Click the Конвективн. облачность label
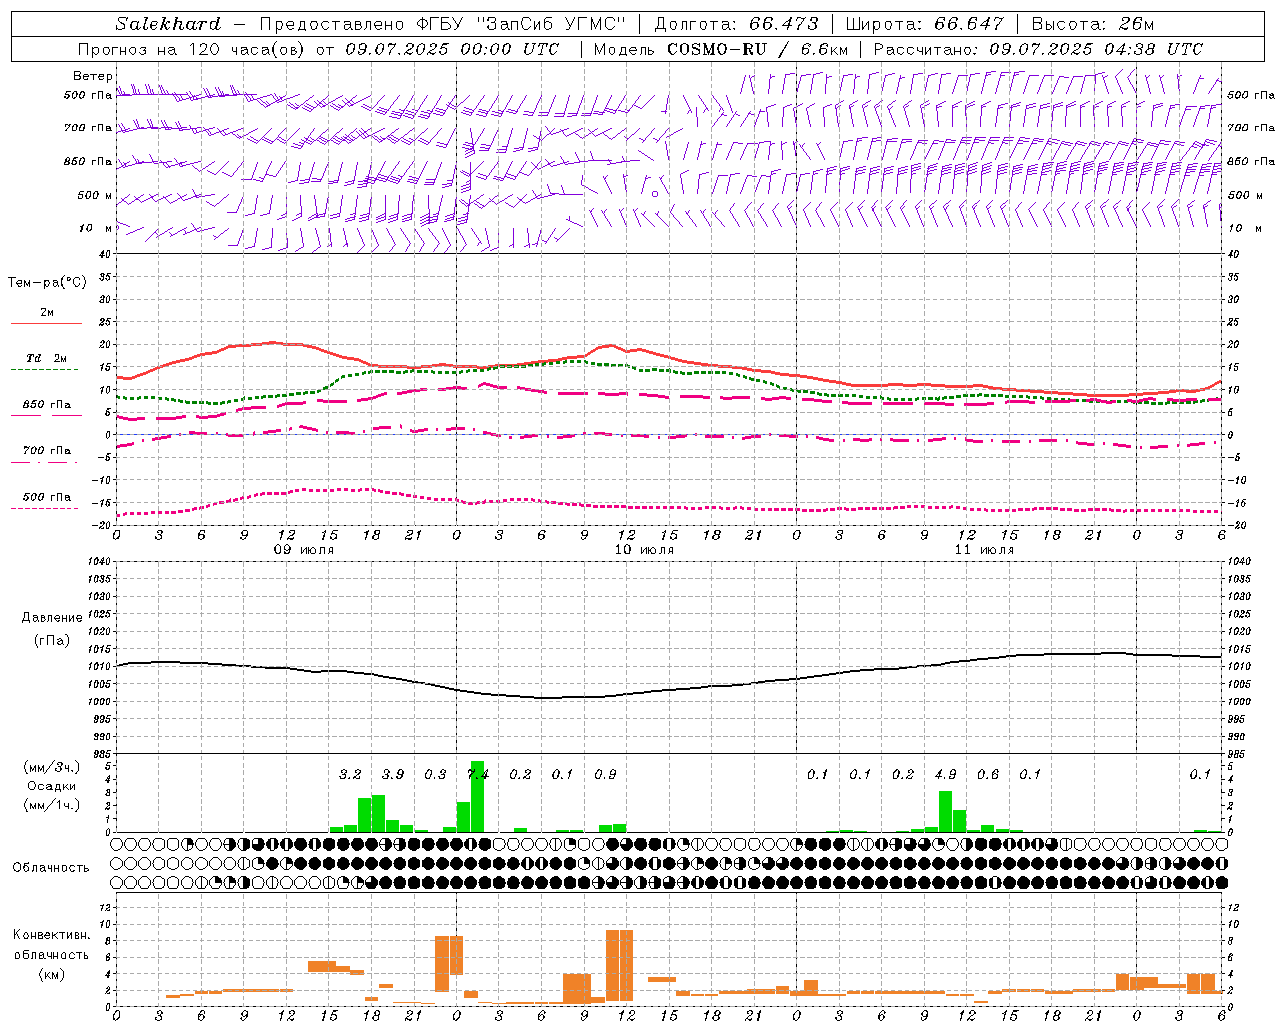 coord(51,945)
